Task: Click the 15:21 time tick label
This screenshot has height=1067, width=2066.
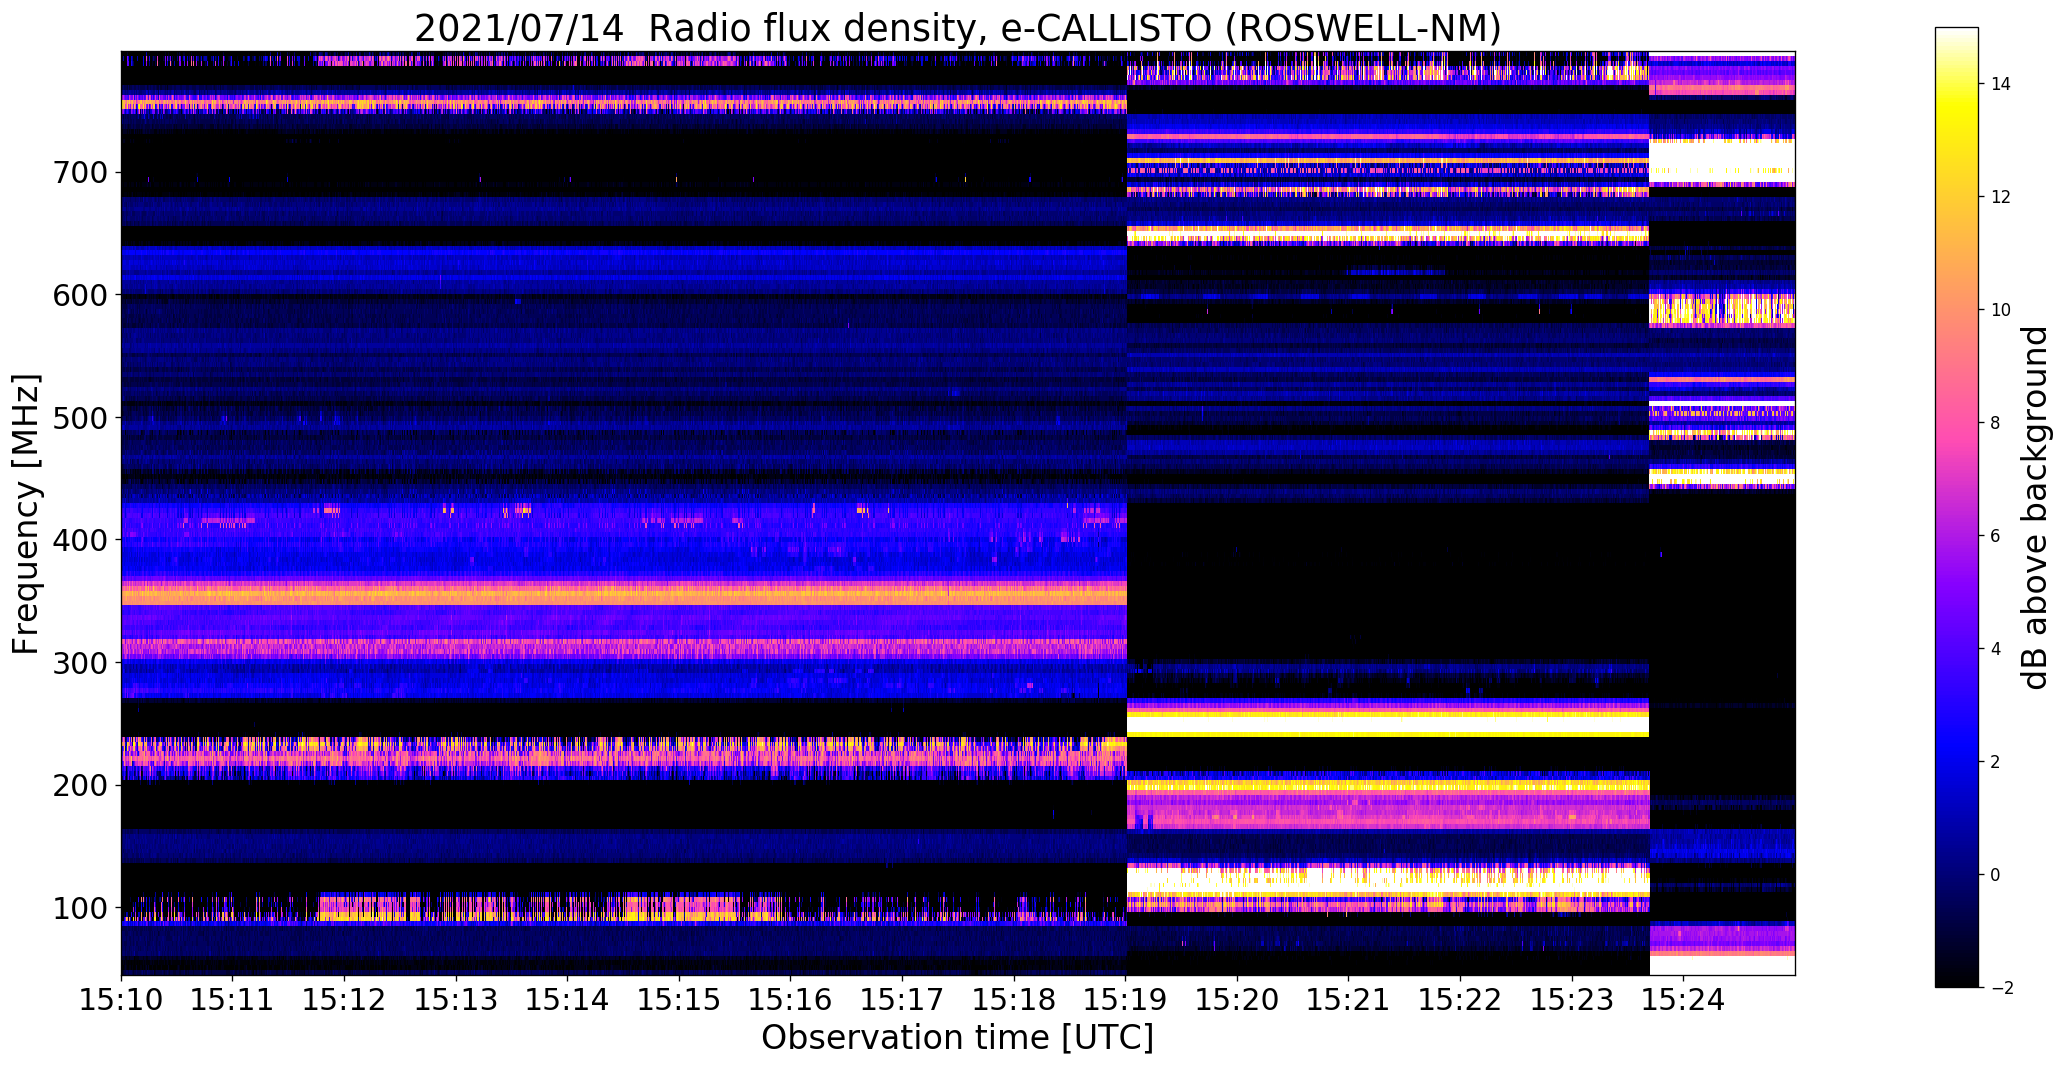Action: pos(1349,999)
